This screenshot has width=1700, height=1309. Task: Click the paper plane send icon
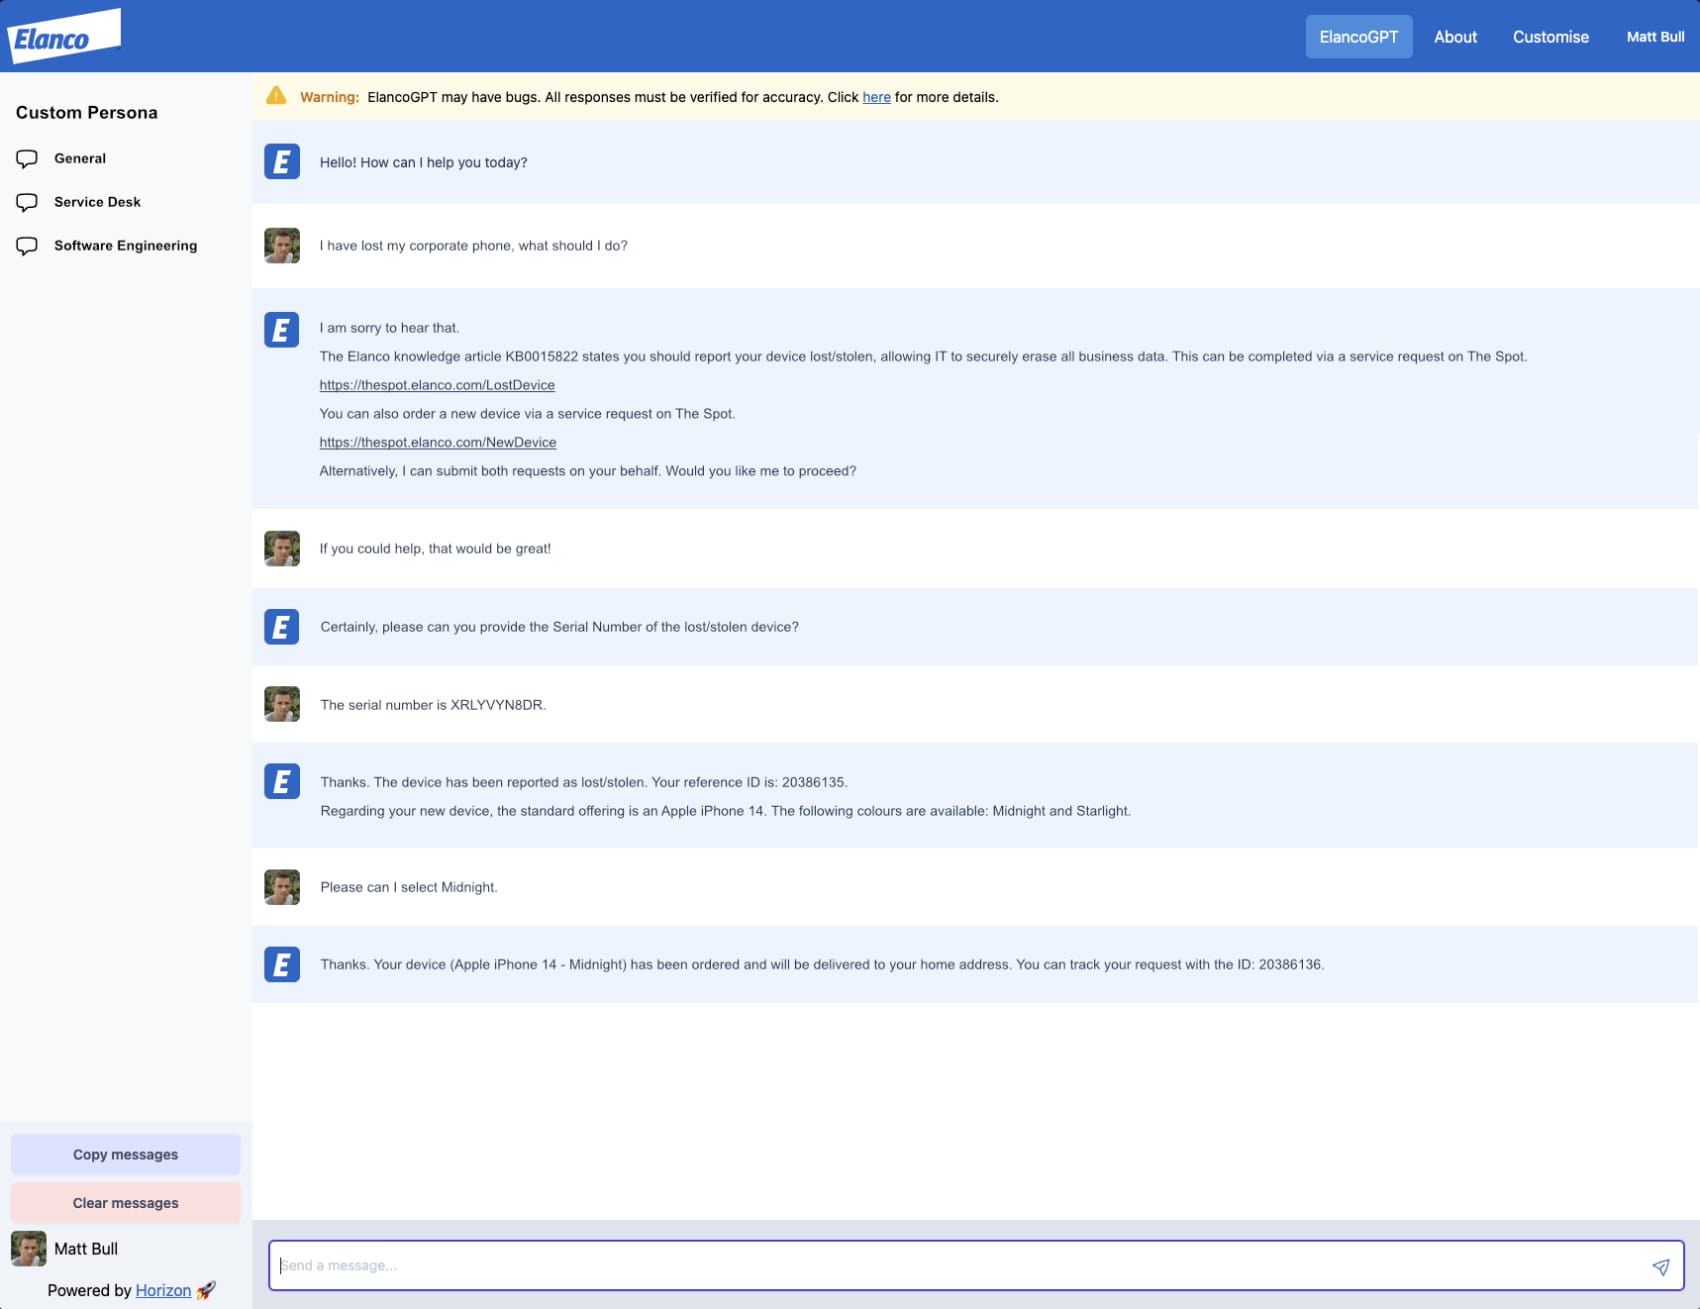click(1660, 1266)
